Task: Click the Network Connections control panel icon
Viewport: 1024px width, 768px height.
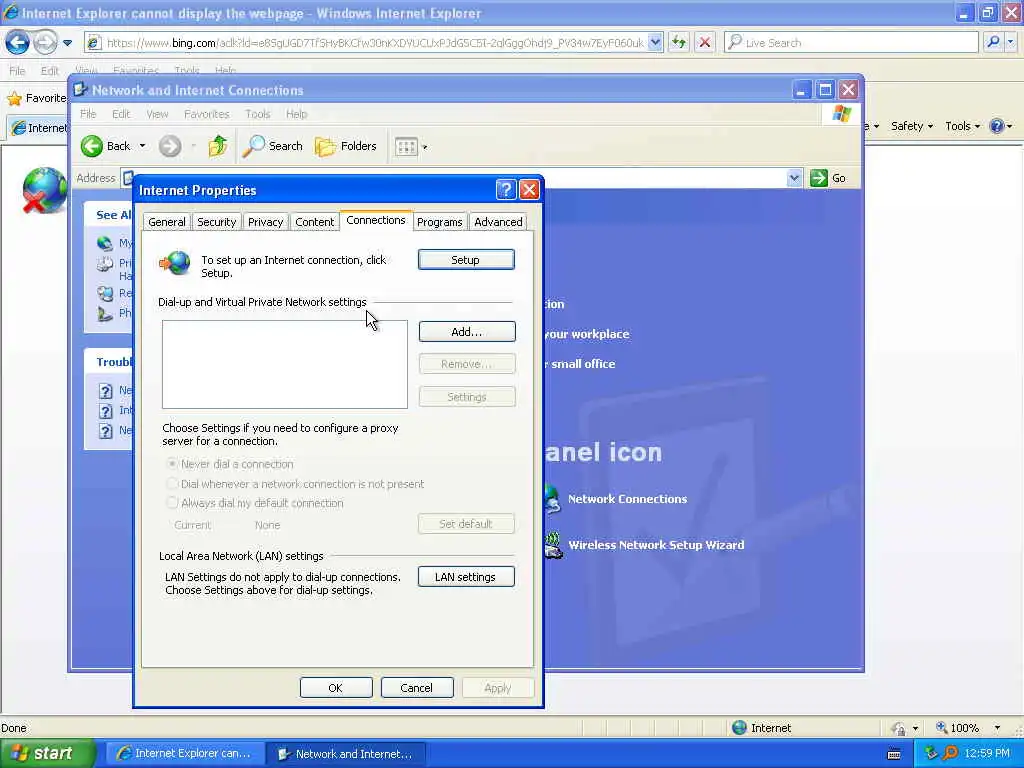Action: pyautogui.click(x=552, y=500)
